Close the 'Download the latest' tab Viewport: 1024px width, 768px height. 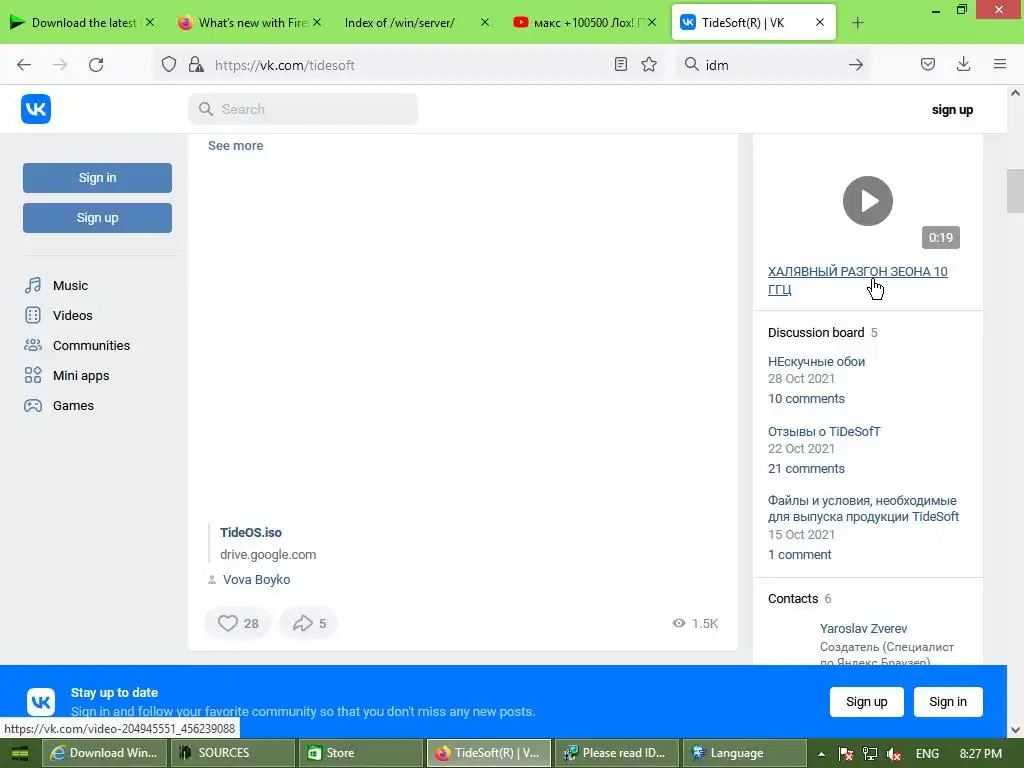[x=150, y=22]
